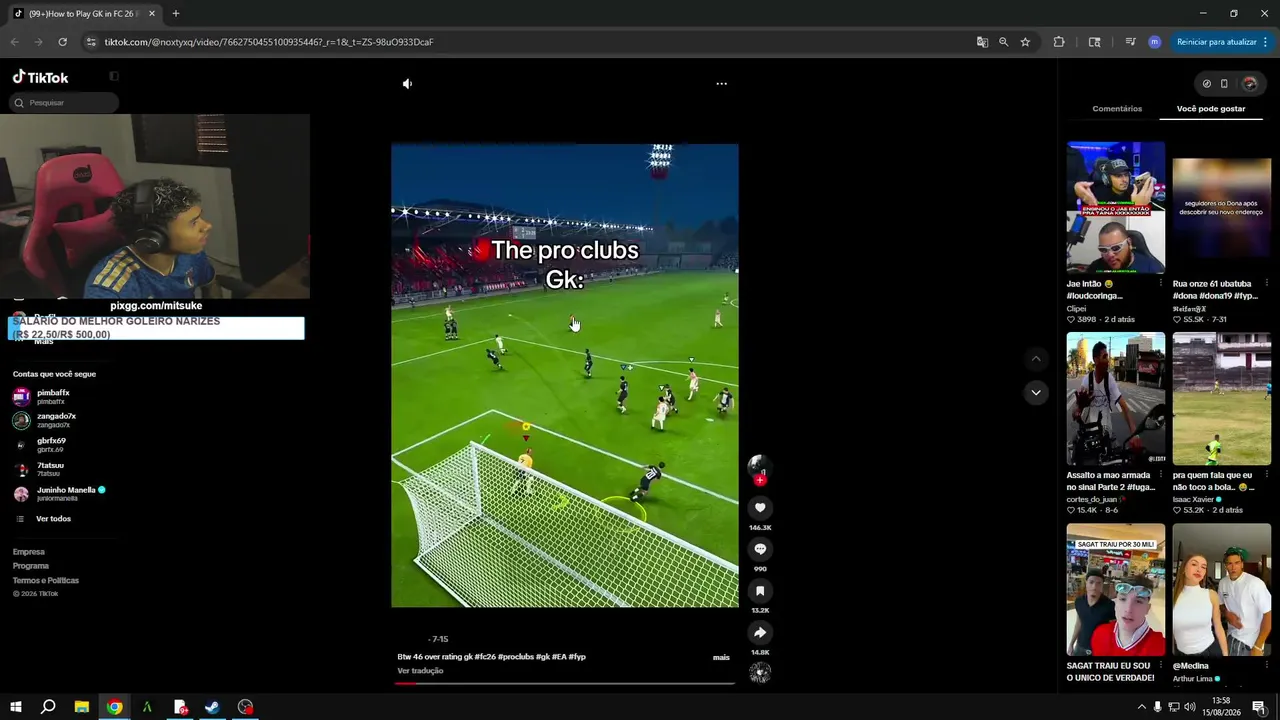Open the phone icon in TikTok top pill
The height and width of the screenshot is (720, 1280).
tap(1224, 84)
